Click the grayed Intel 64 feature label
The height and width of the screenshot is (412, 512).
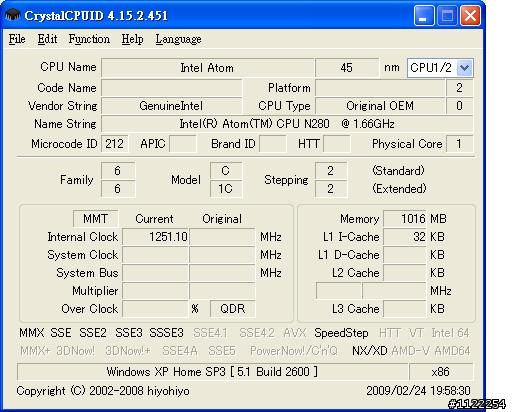click(450, 333)
